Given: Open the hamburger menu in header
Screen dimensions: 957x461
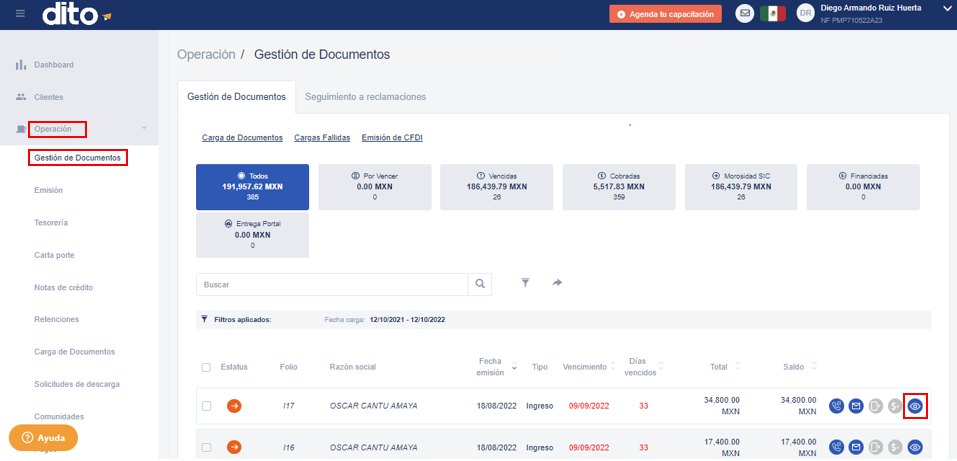Looking at the screenshot, I should coord(20,14).
